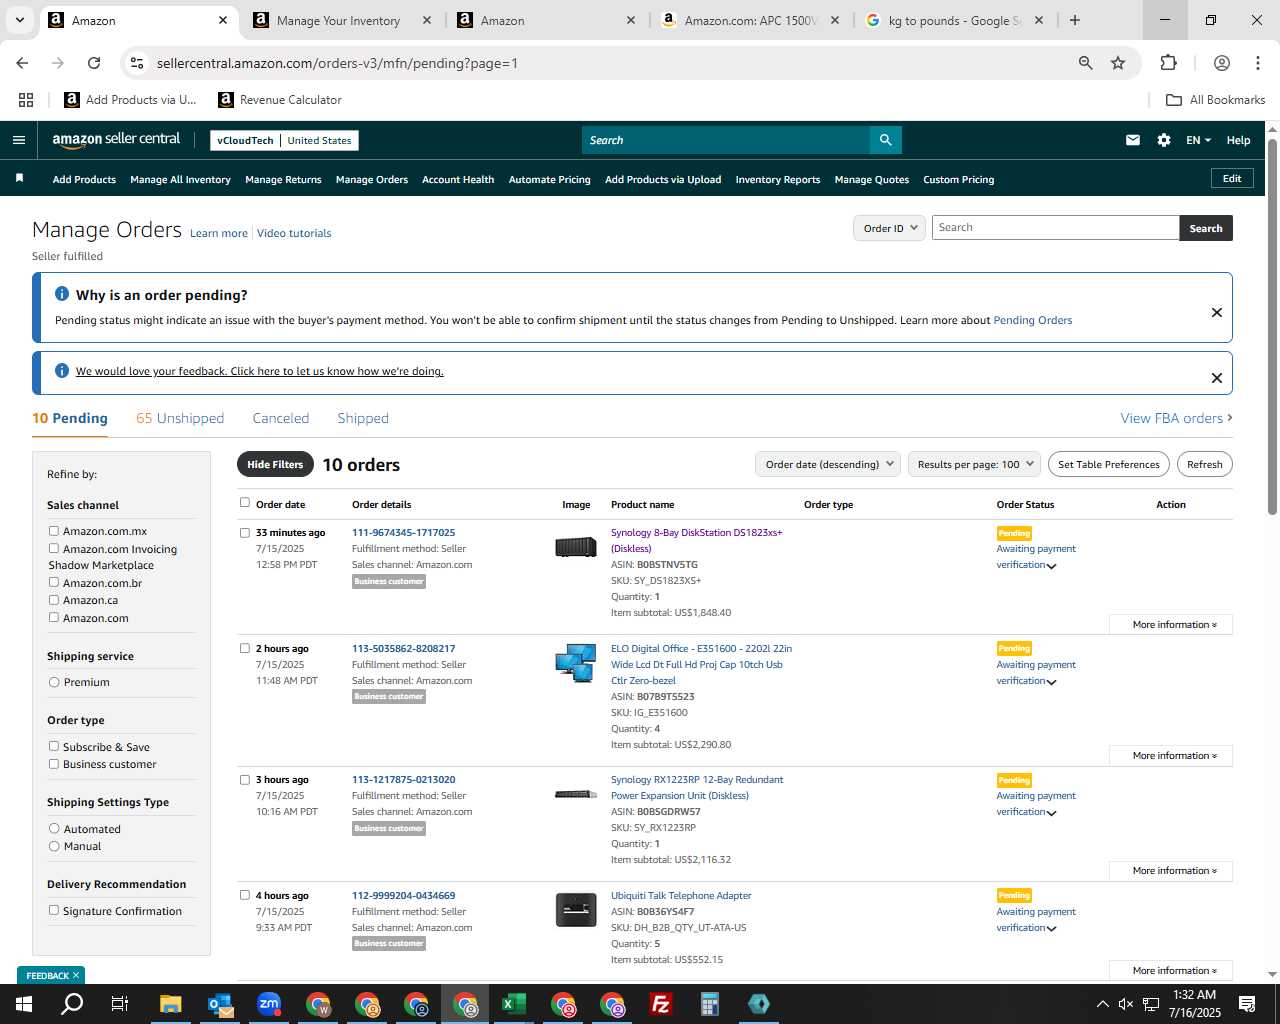Screen dimensions: 1280x1024
Task: Click the bookmark star icon in address bar
Action: click(1118, 63)
